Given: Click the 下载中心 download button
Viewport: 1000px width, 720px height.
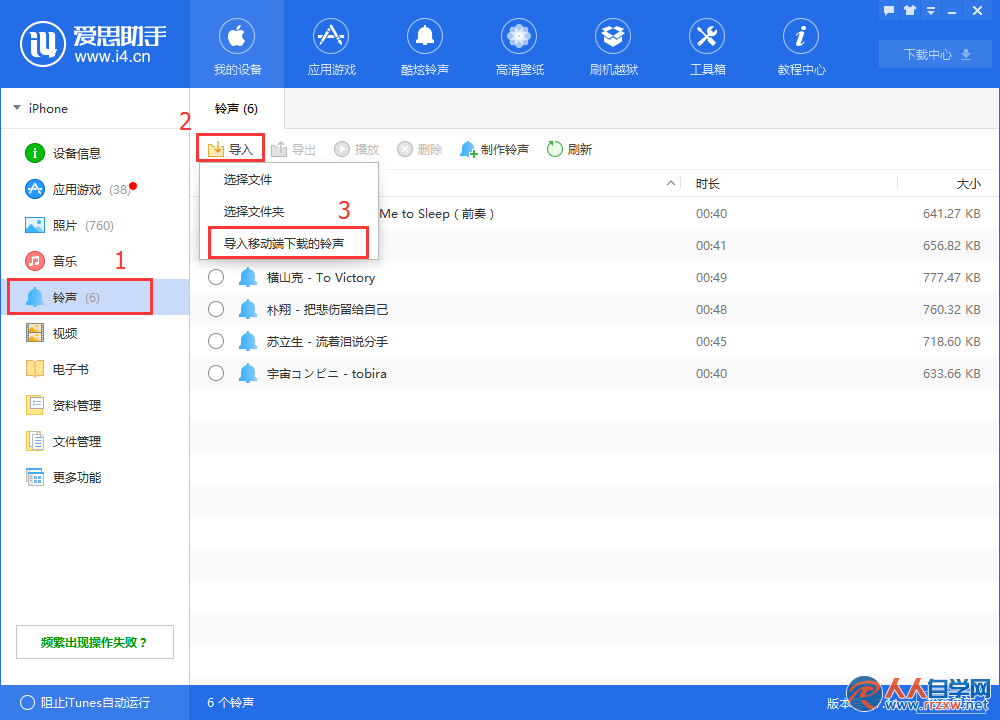Looking at the screenshot, I should (935, 54).
